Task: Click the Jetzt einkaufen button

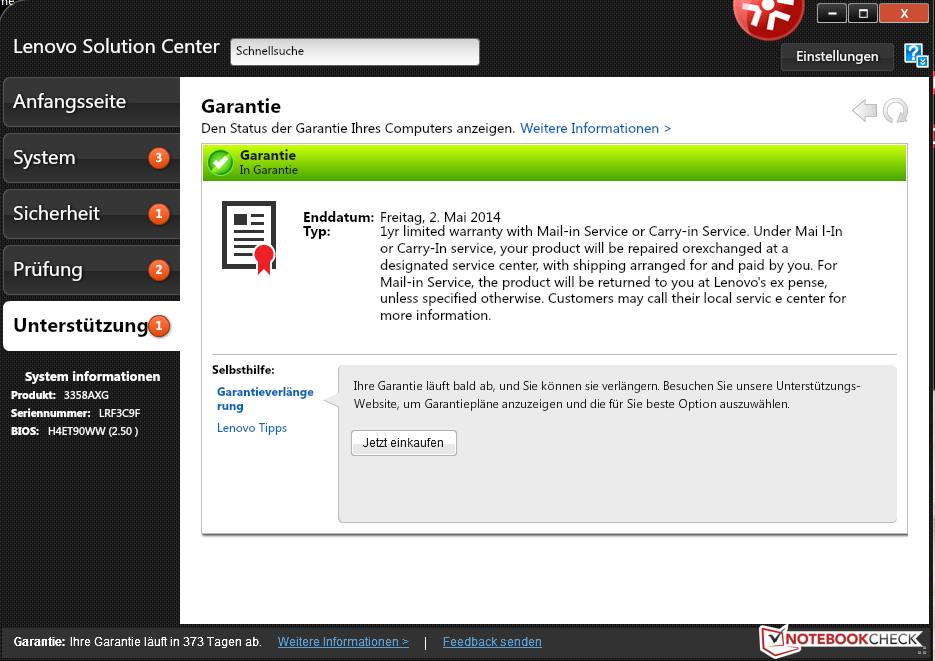Action: click(x=404, y=443)
